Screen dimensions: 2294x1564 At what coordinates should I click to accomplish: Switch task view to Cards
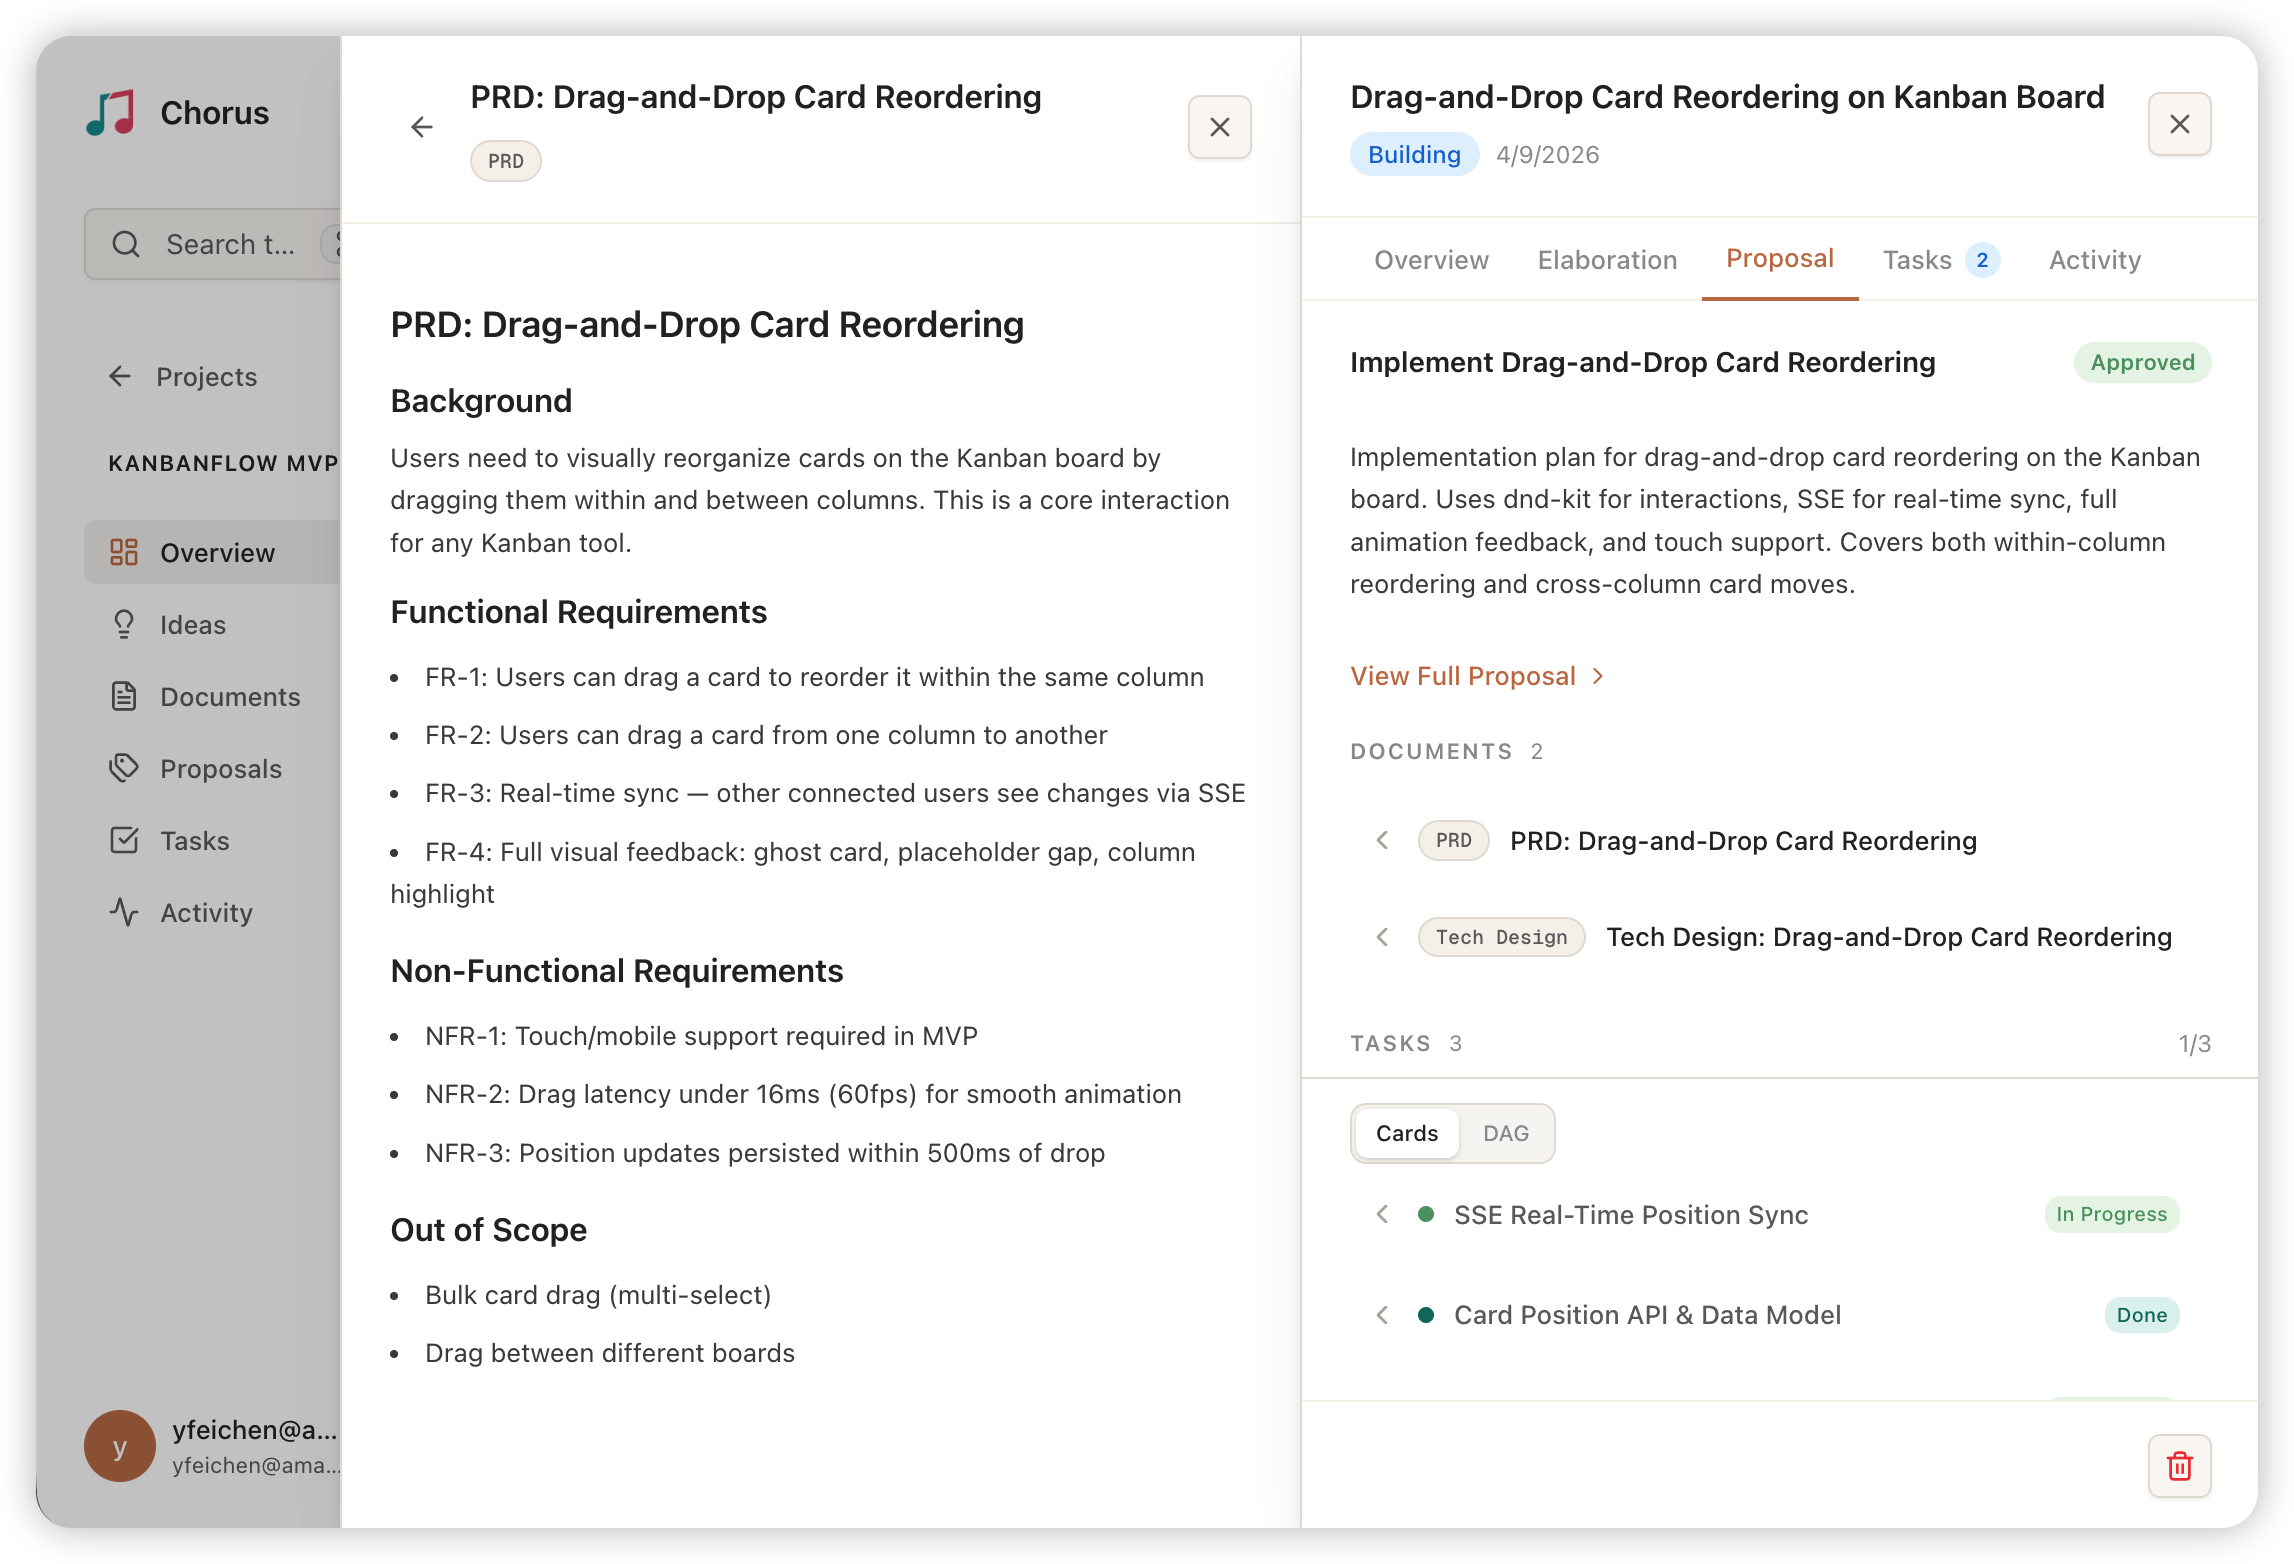(1406, 1133)
